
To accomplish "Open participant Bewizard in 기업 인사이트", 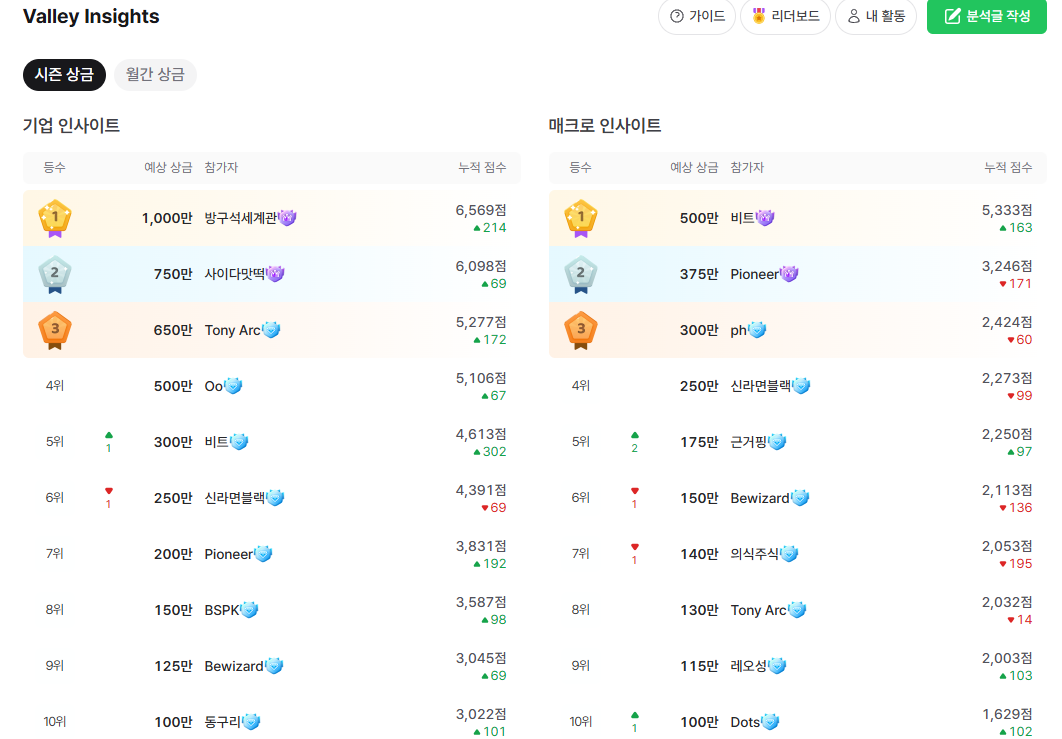I will click(x=233, y=666).
